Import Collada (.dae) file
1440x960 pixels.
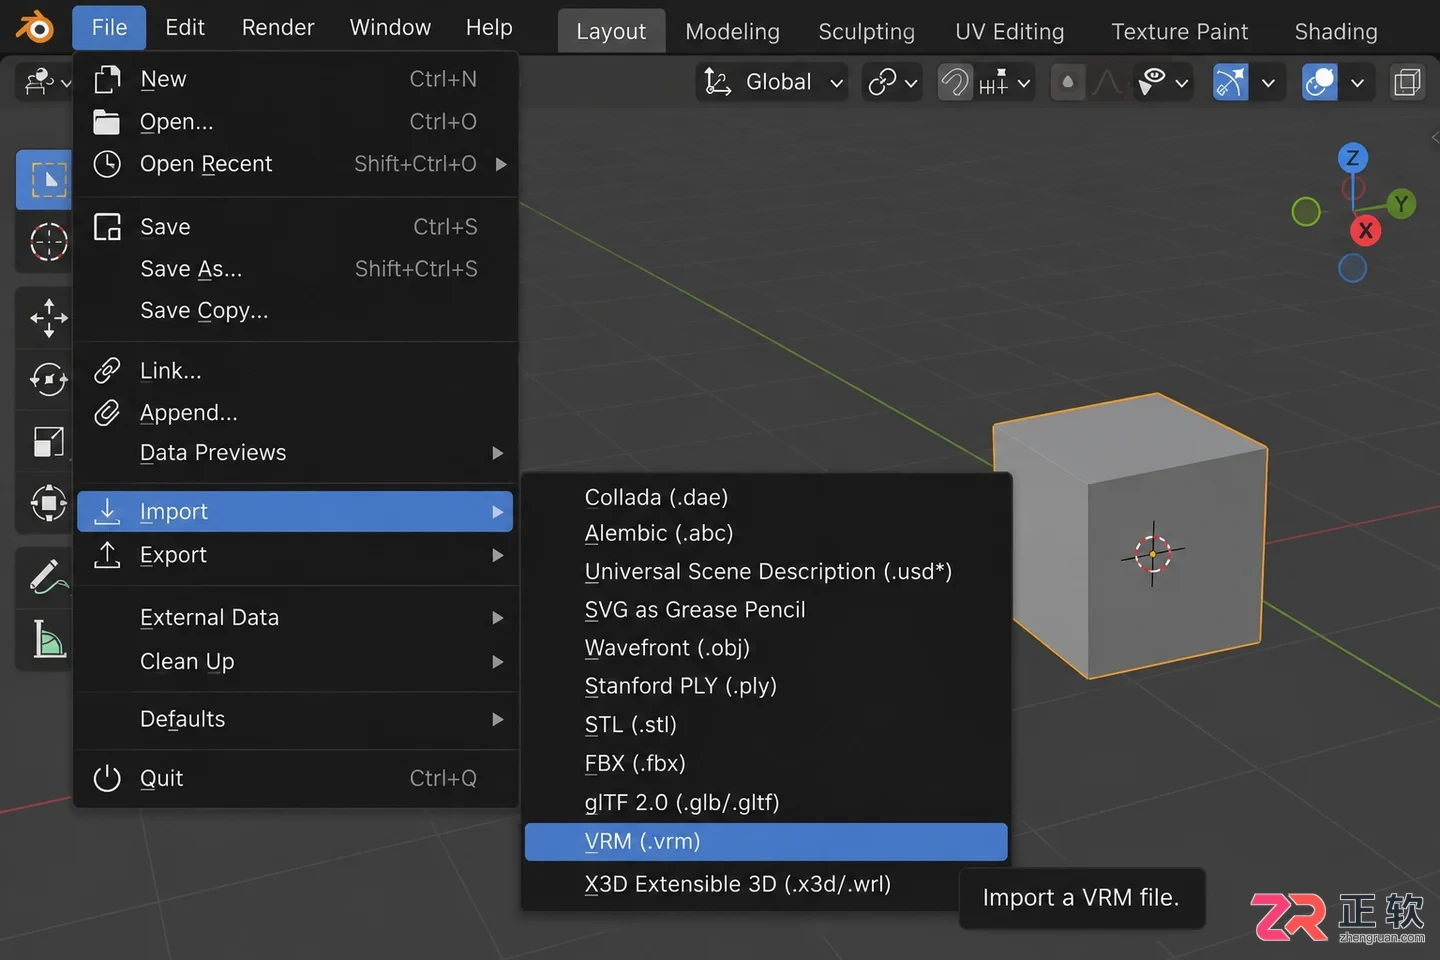(x=766, y=497)
